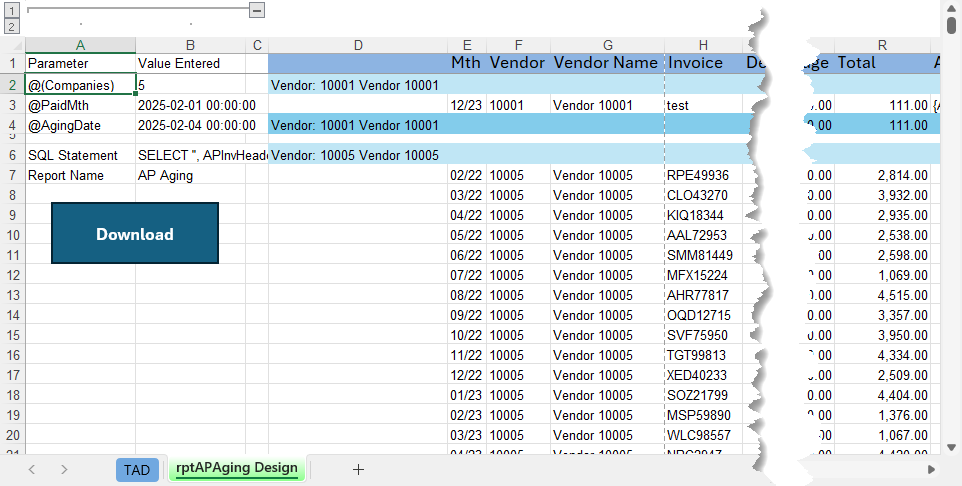
Task: Click the Vendor Name header cell
Action: 607,63
